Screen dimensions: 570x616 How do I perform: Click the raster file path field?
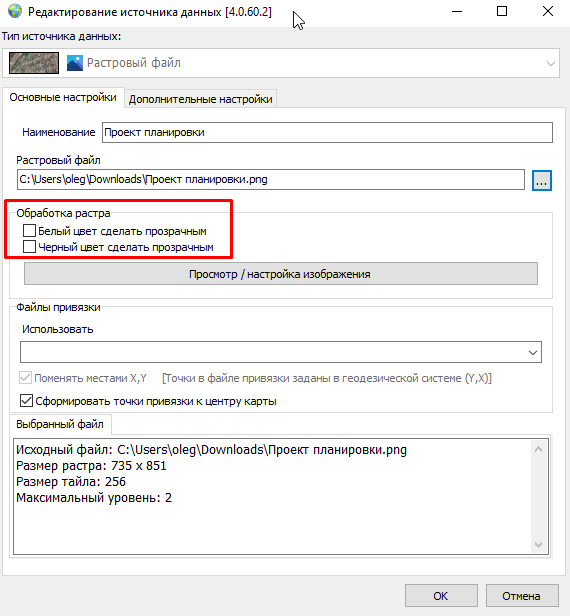[x=271, y=180]
